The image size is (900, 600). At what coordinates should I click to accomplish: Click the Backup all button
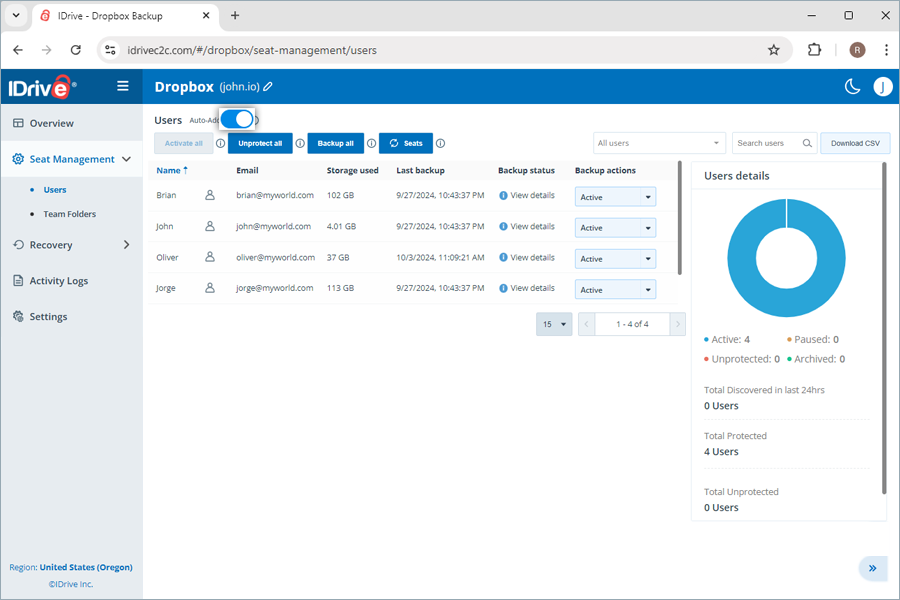[336, 144]
